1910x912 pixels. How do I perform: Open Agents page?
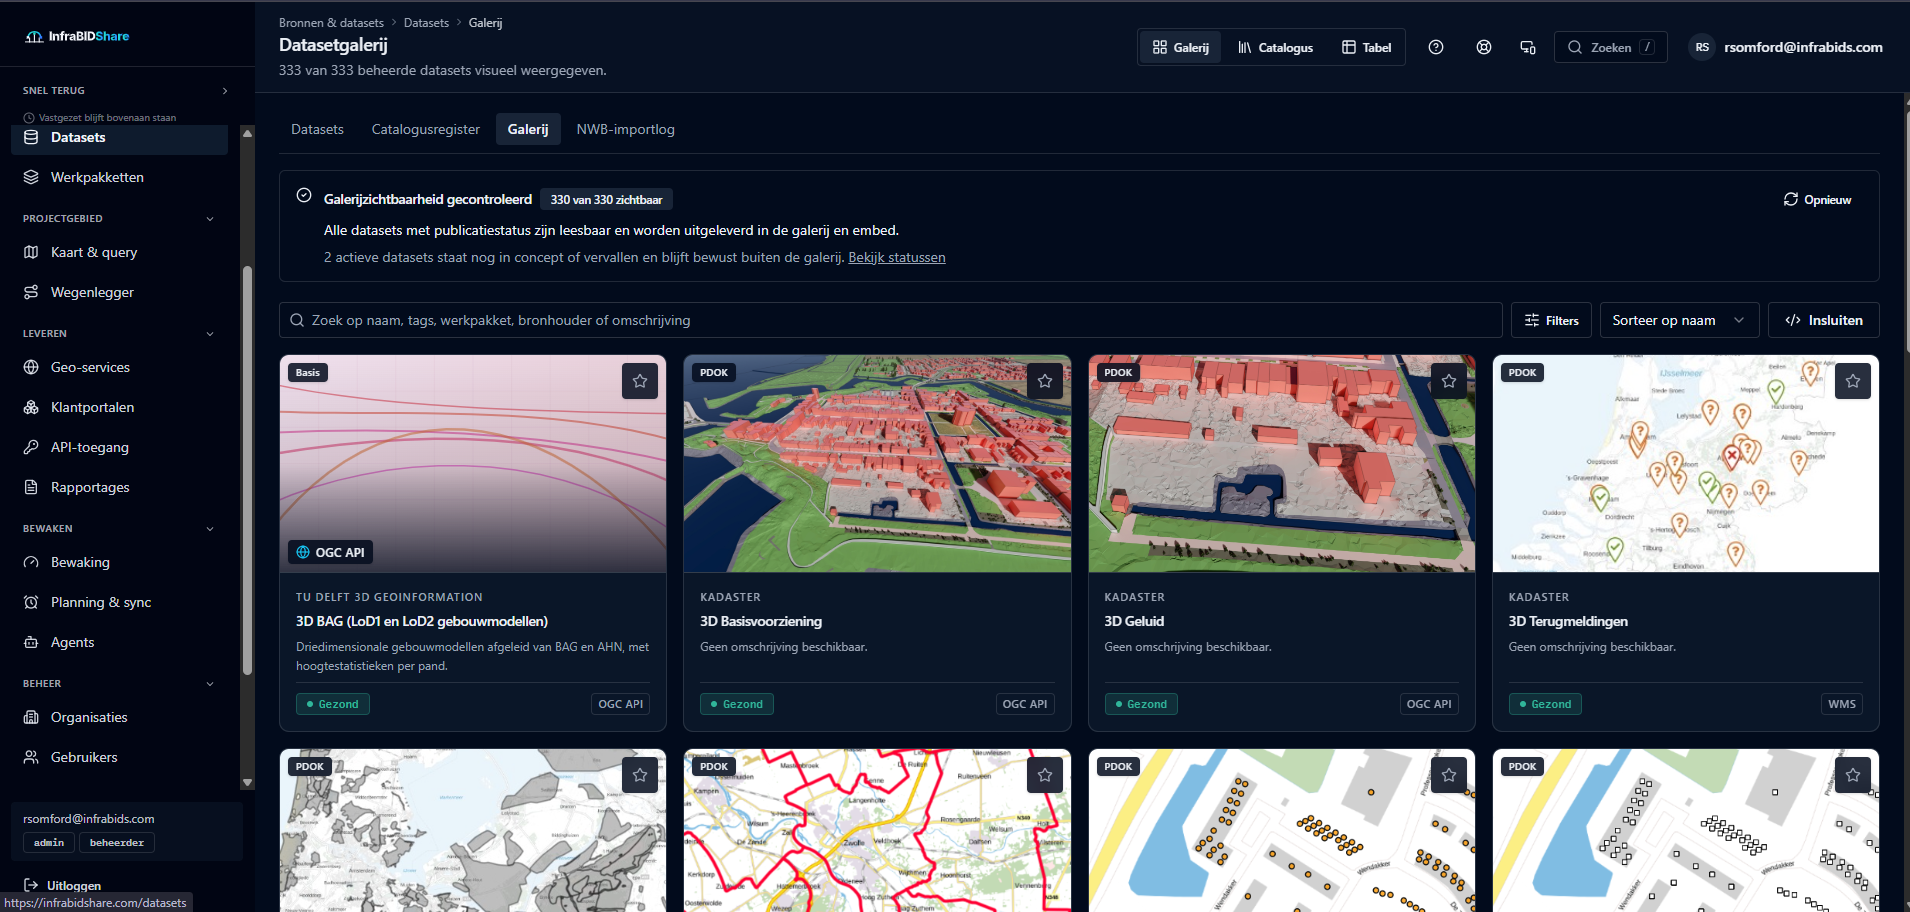119,642
